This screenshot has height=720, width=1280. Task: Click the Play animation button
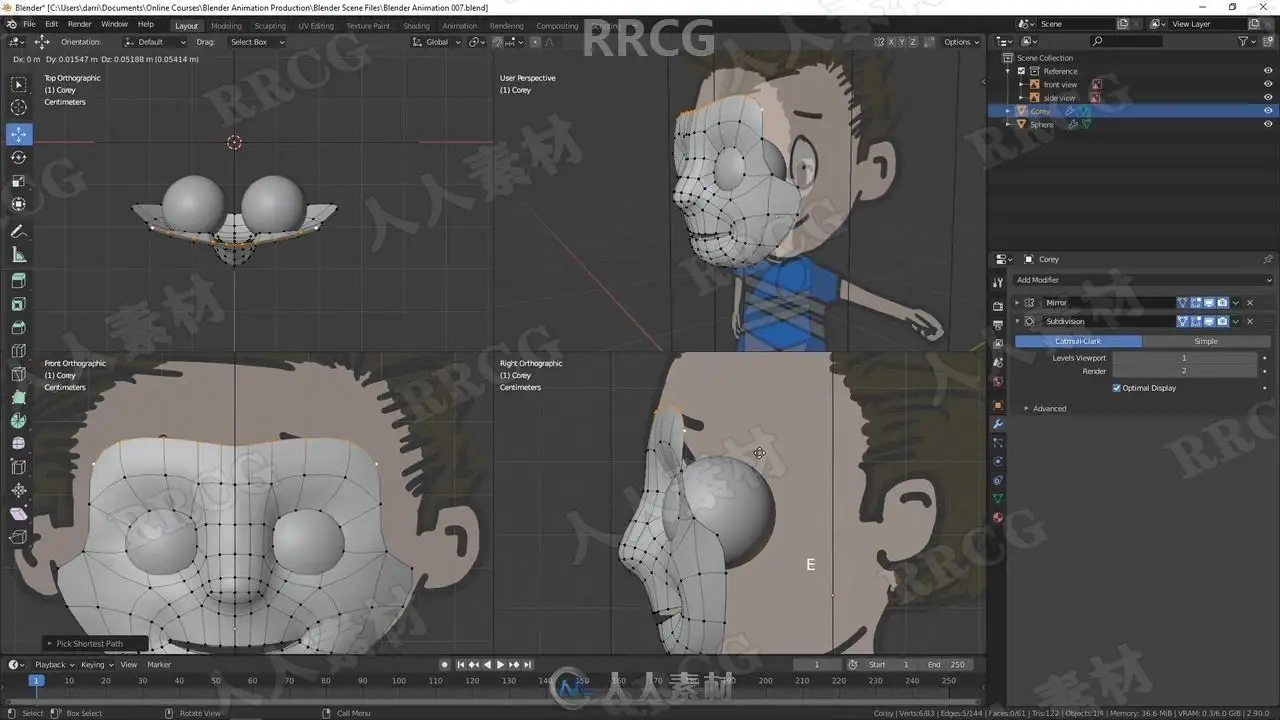coord(500,665)
